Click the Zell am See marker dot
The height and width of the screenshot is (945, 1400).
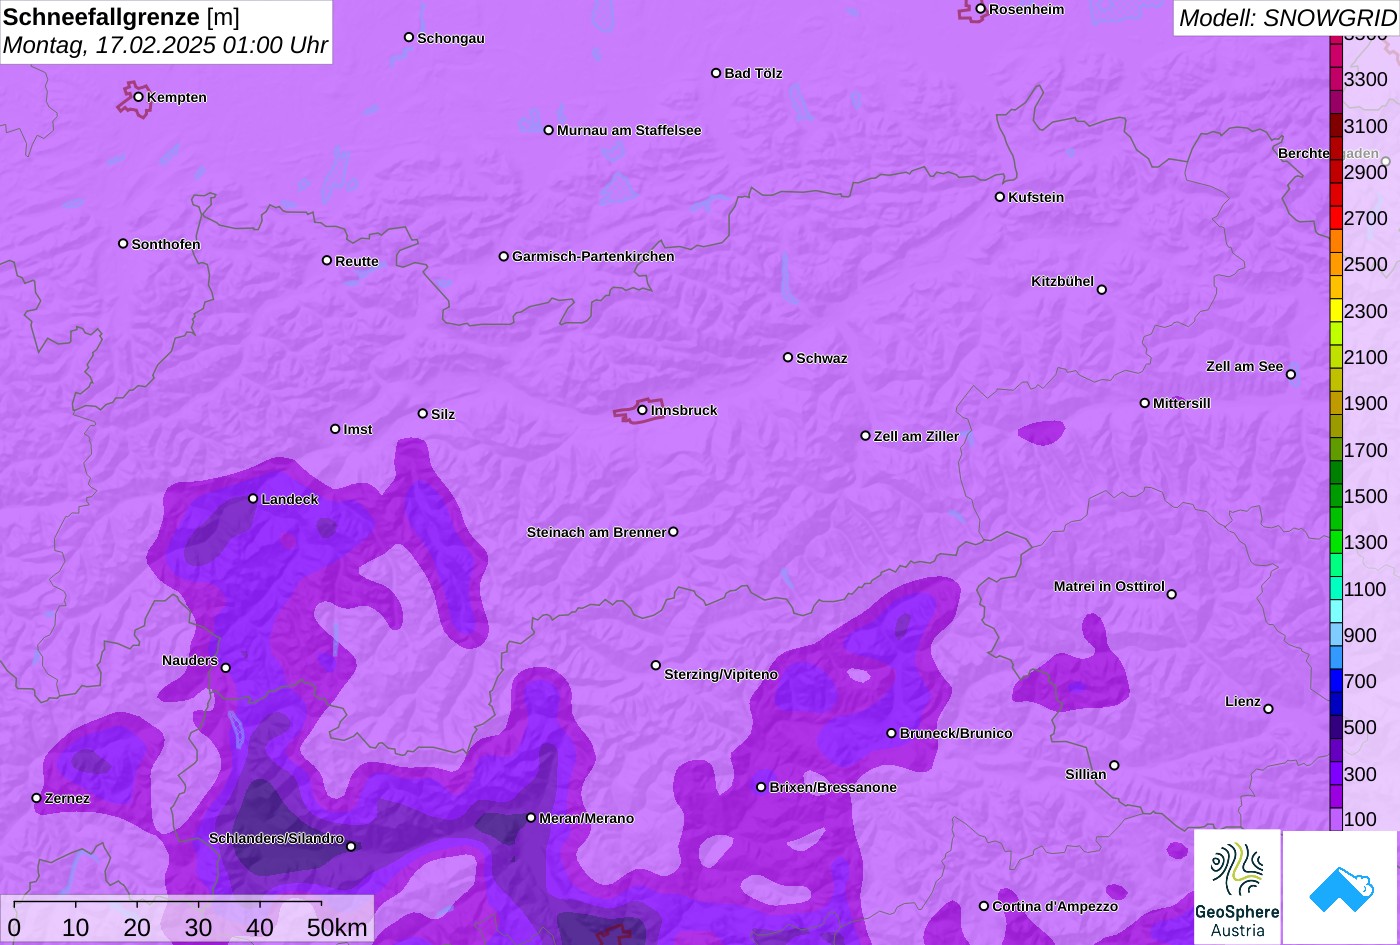1291,375
